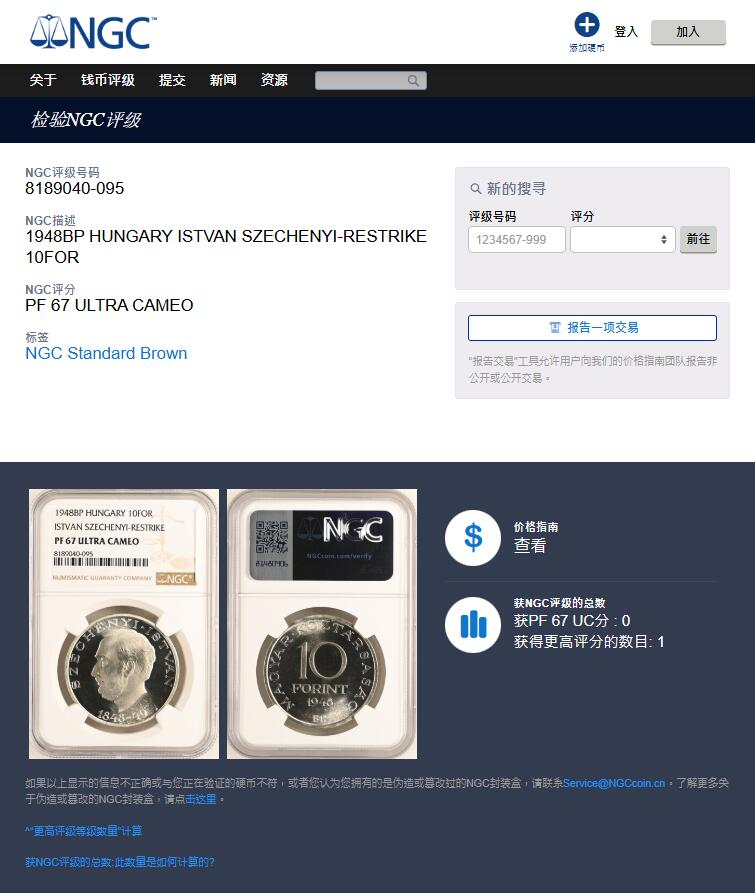Click the 登入 login link
755x893 pixels.
point(626,32)
